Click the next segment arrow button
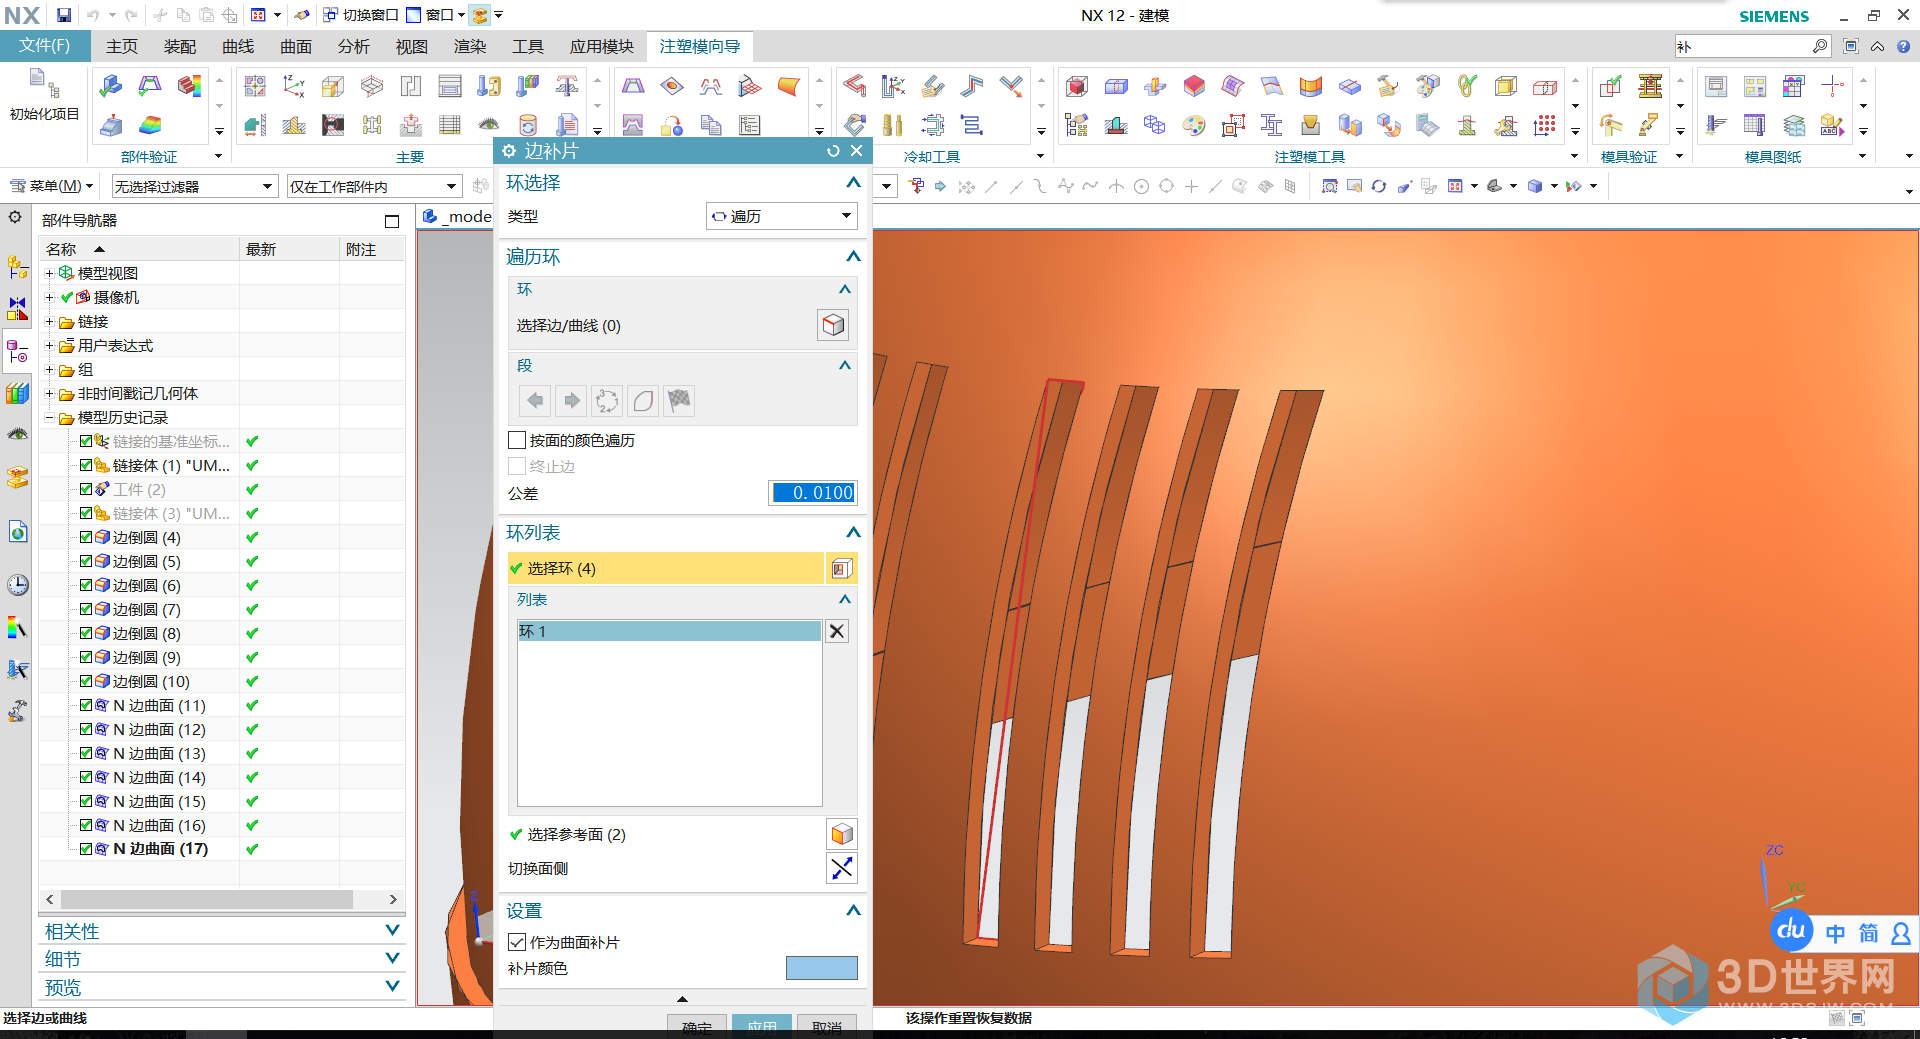Image resolution: width=1920 pixels, height=1039 pixels. coord(572,401)
